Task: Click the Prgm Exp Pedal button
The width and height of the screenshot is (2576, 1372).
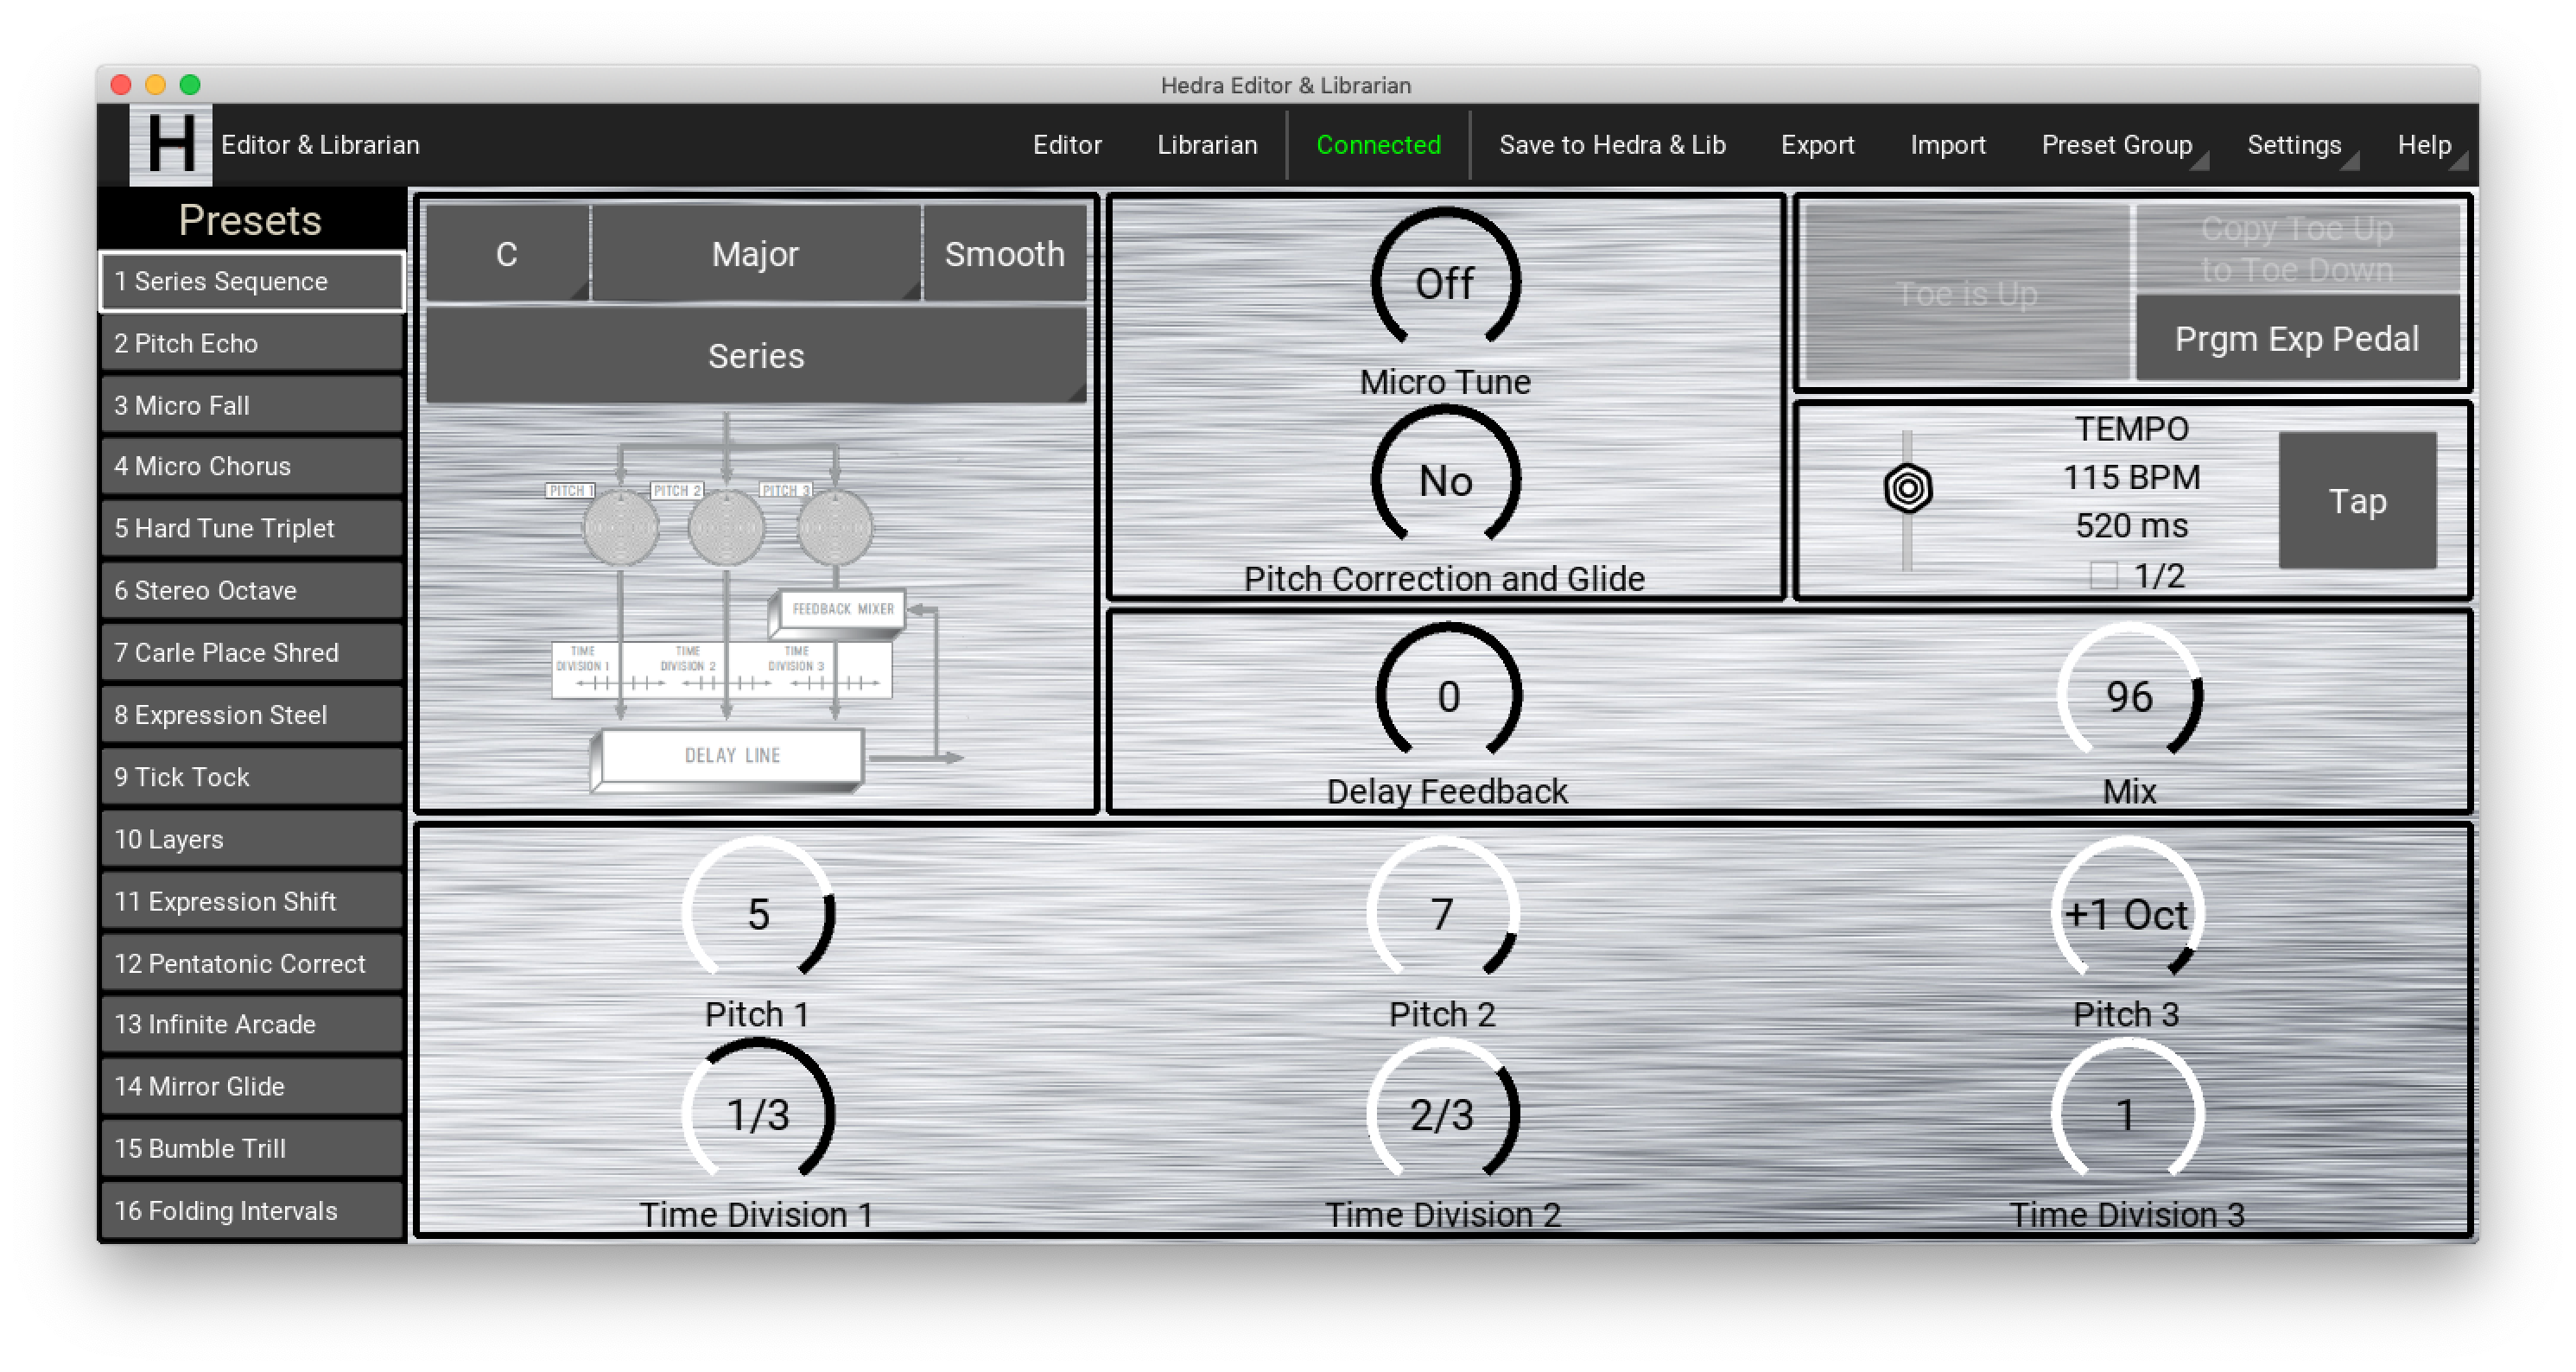Action: 2297,339
